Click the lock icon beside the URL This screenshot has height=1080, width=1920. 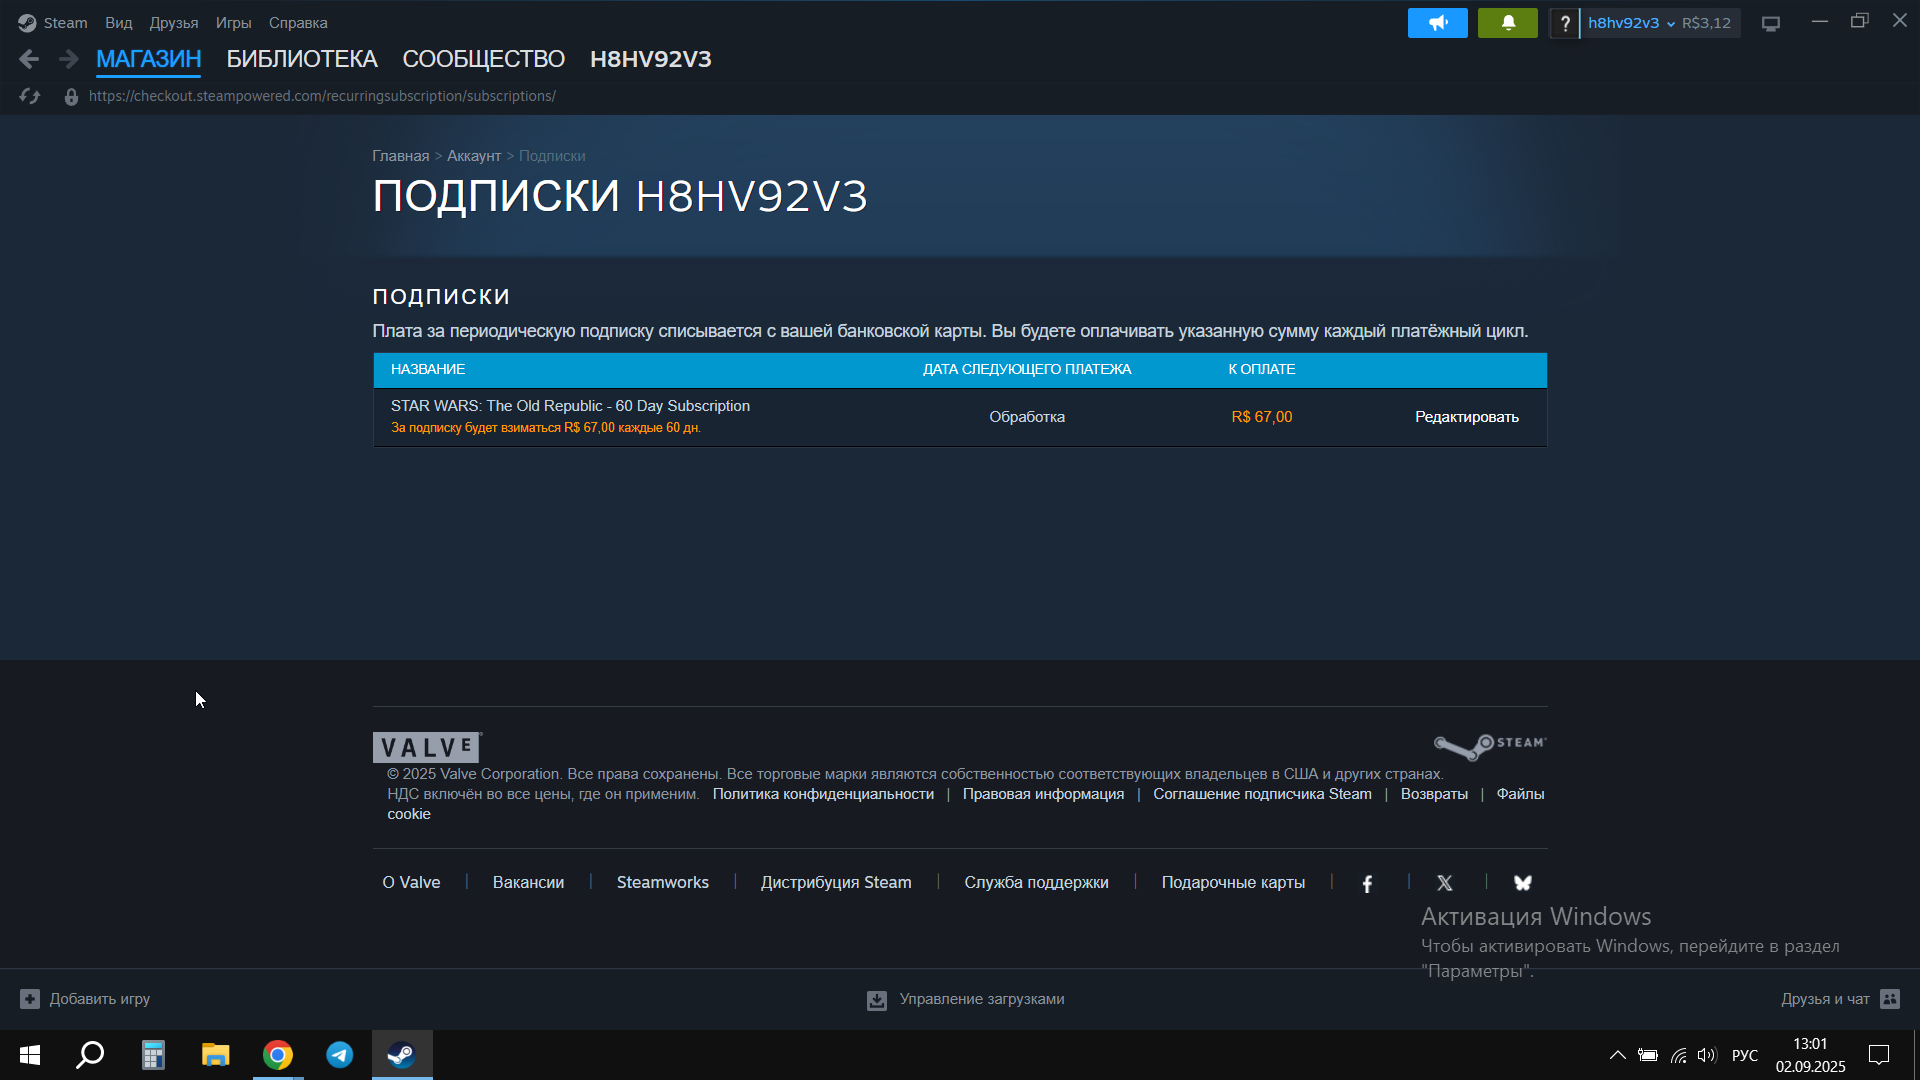(x=71, y=96)
